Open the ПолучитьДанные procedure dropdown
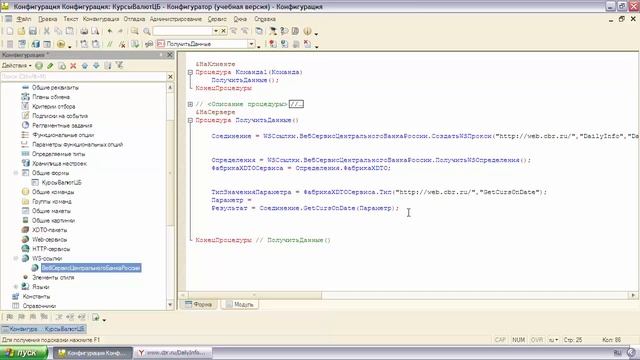Screen dimensions: 640x360 click(x=251, y=44)
